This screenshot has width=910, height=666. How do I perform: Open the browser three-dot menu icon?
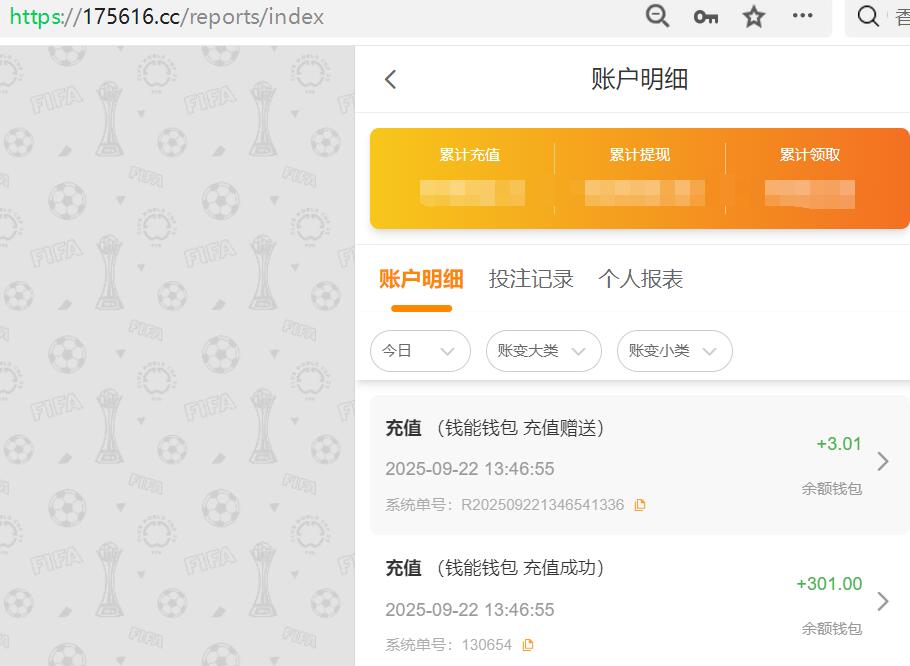tap(802, 17)
